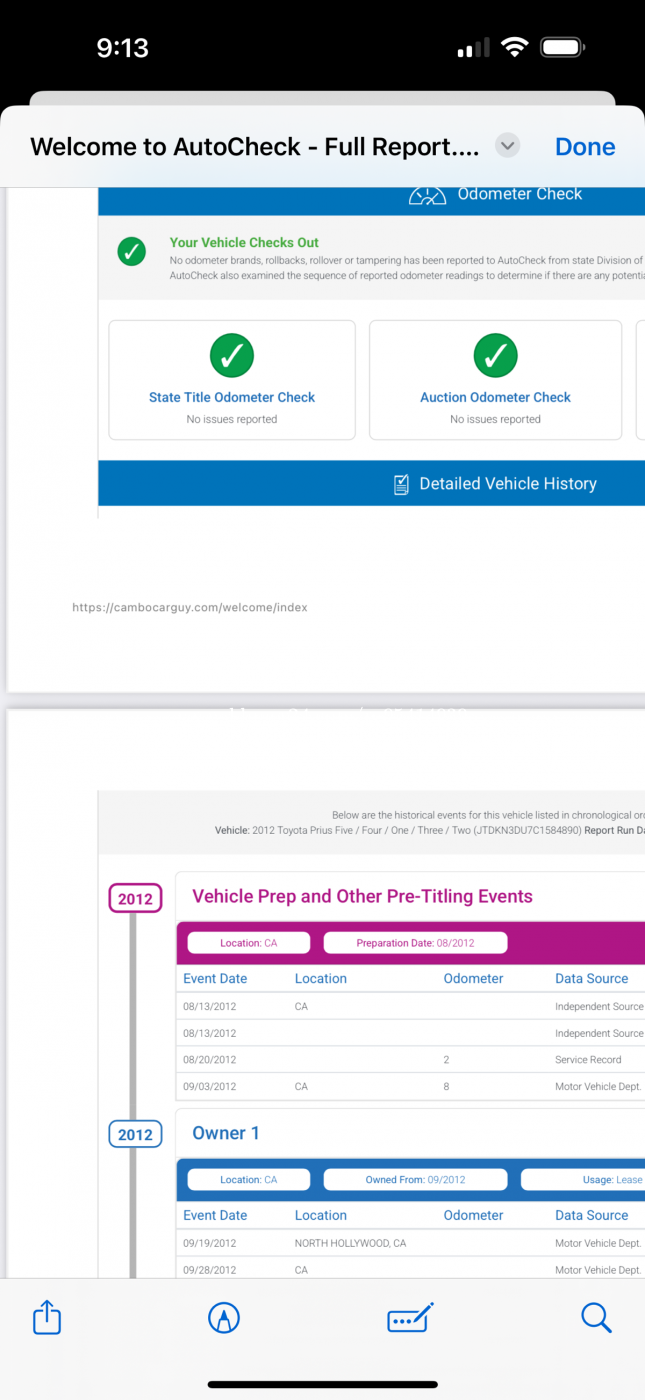645x1400 pixels.
Task: Tap odometer reading 8 in prep table
Action: point(447,1086)
